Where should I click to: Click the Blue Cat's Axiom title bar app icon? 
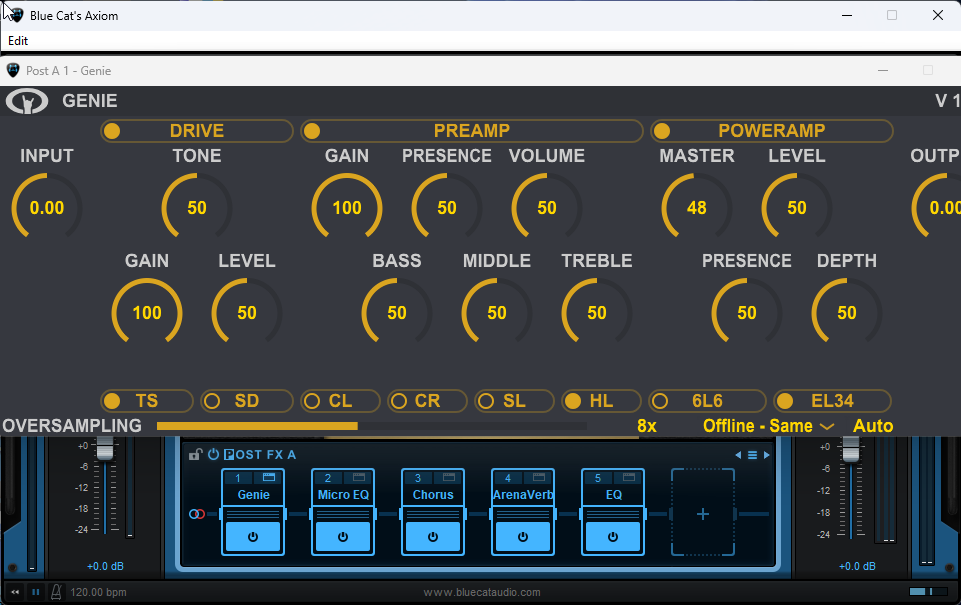16,15
